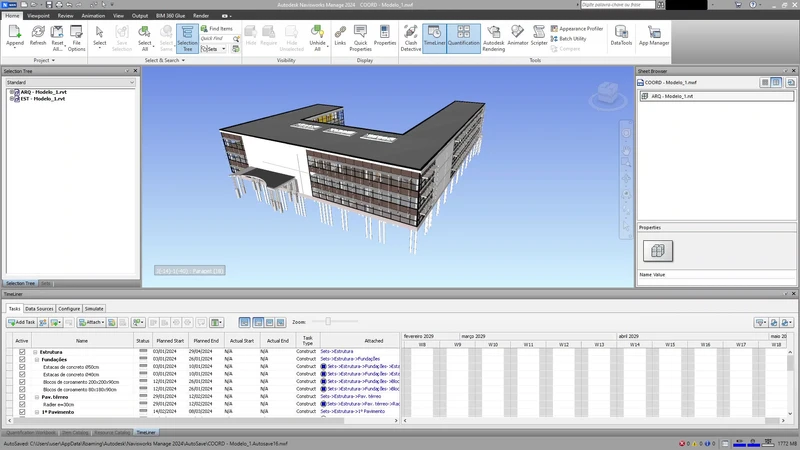The height and width of the screenshot is (450, 800).
Task: Click the Select All ribbon icon
Action: pyautogui.click(x=145, y=38)
